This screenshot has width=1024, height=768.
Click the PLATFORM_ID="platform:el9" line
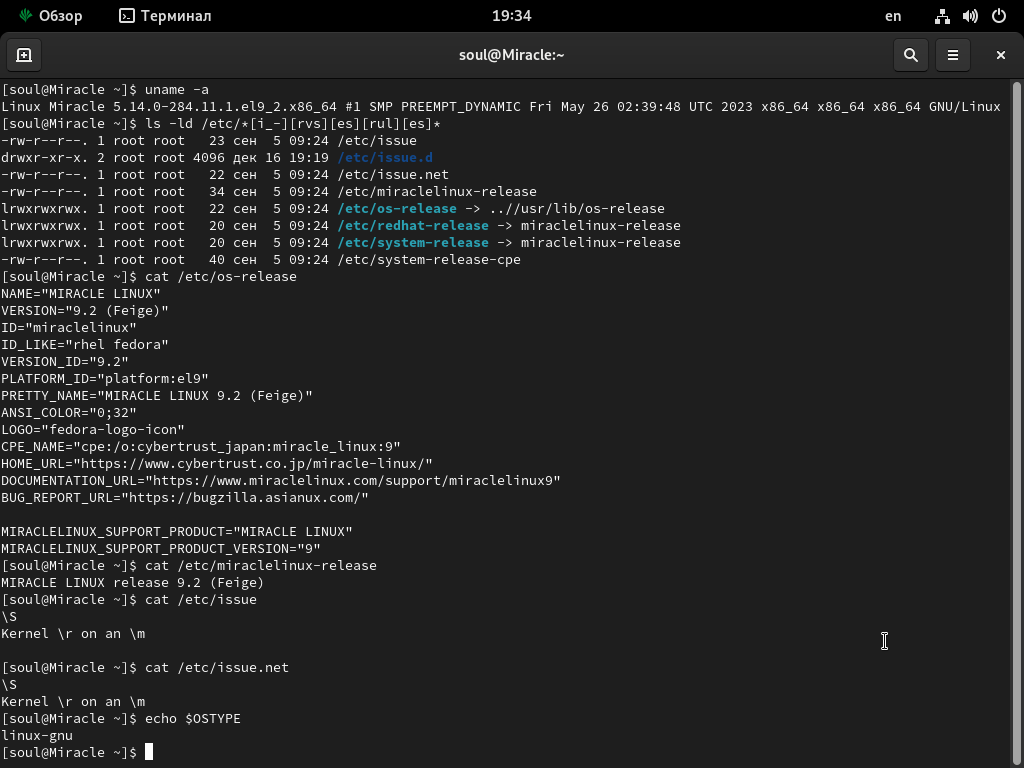pos(104,378)
